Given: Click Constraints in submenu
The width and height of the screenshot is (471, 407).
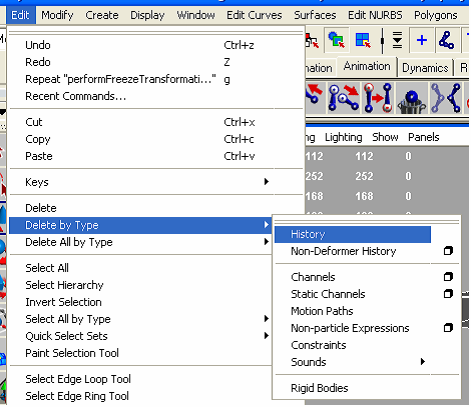Looking at the screenshot, I should click(353, 345).
